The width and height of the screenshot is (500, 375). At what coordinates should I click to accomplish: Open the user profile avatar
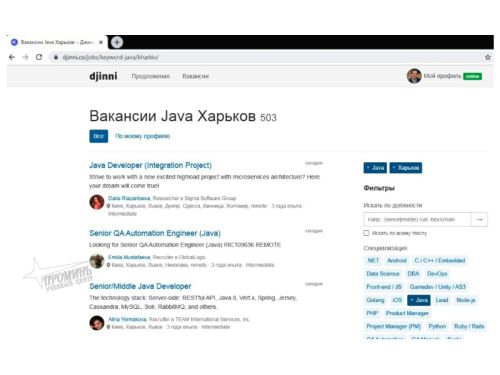pyautogui.click(x=414, y=76)
